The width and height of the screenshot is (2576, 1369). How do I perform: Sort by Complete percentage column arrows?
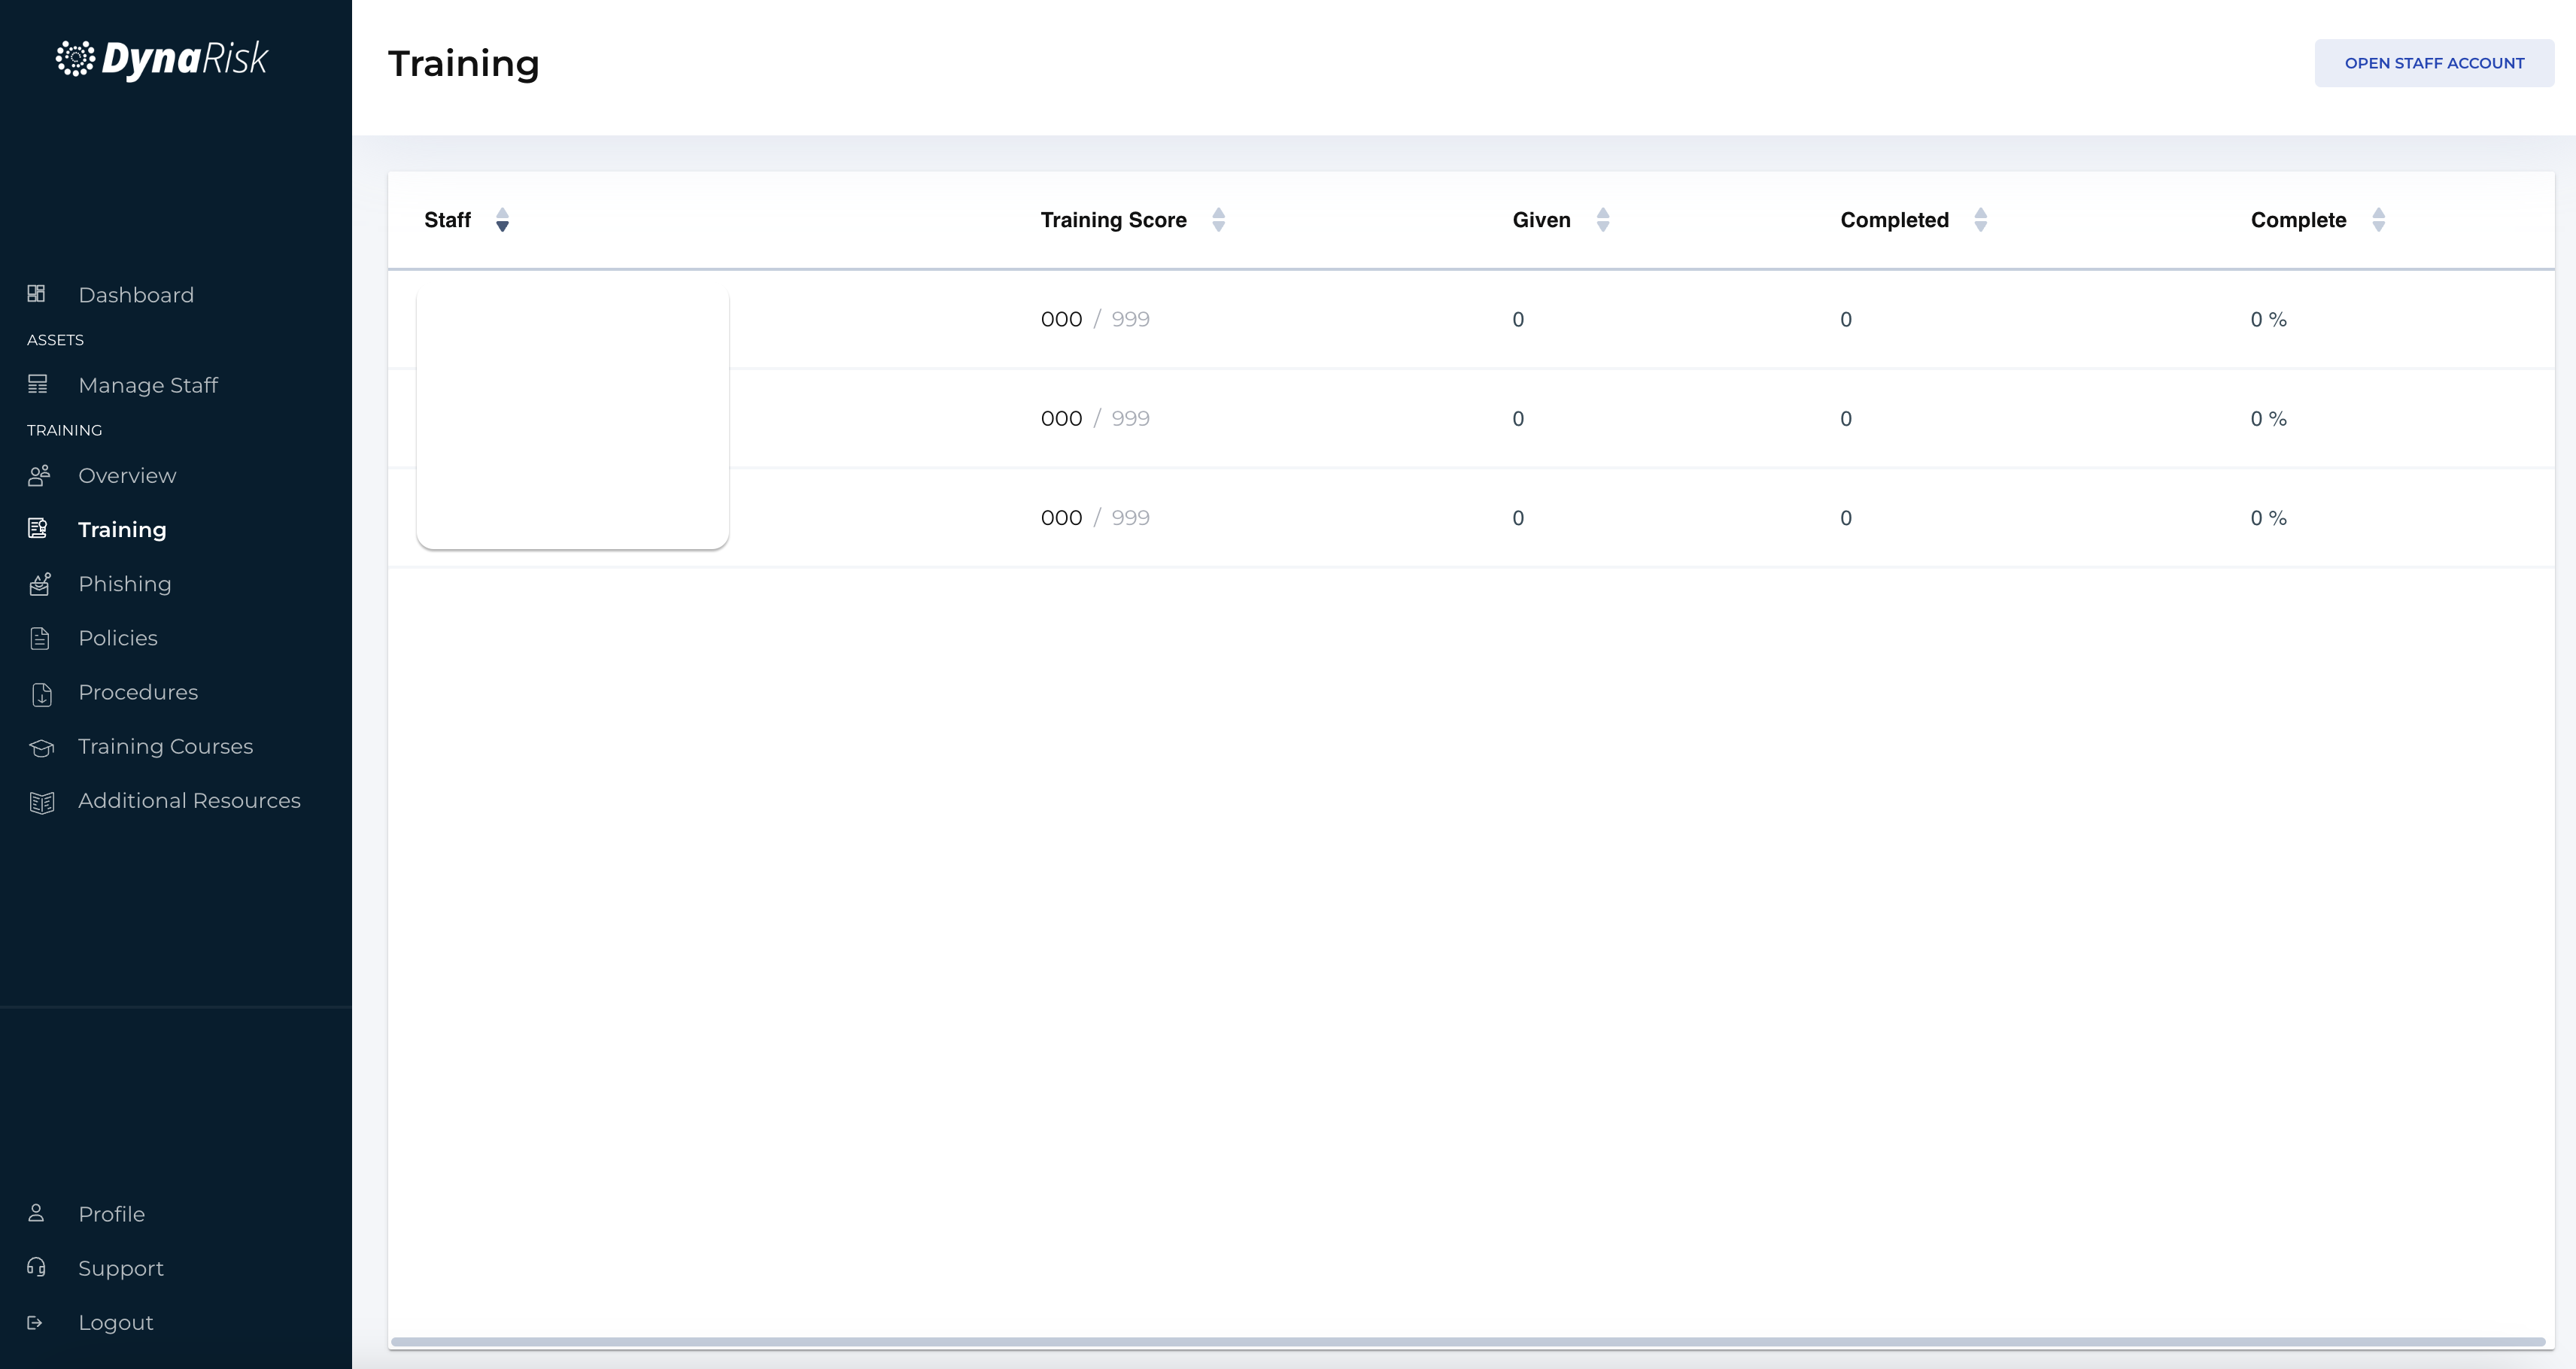coord(2378,220)
